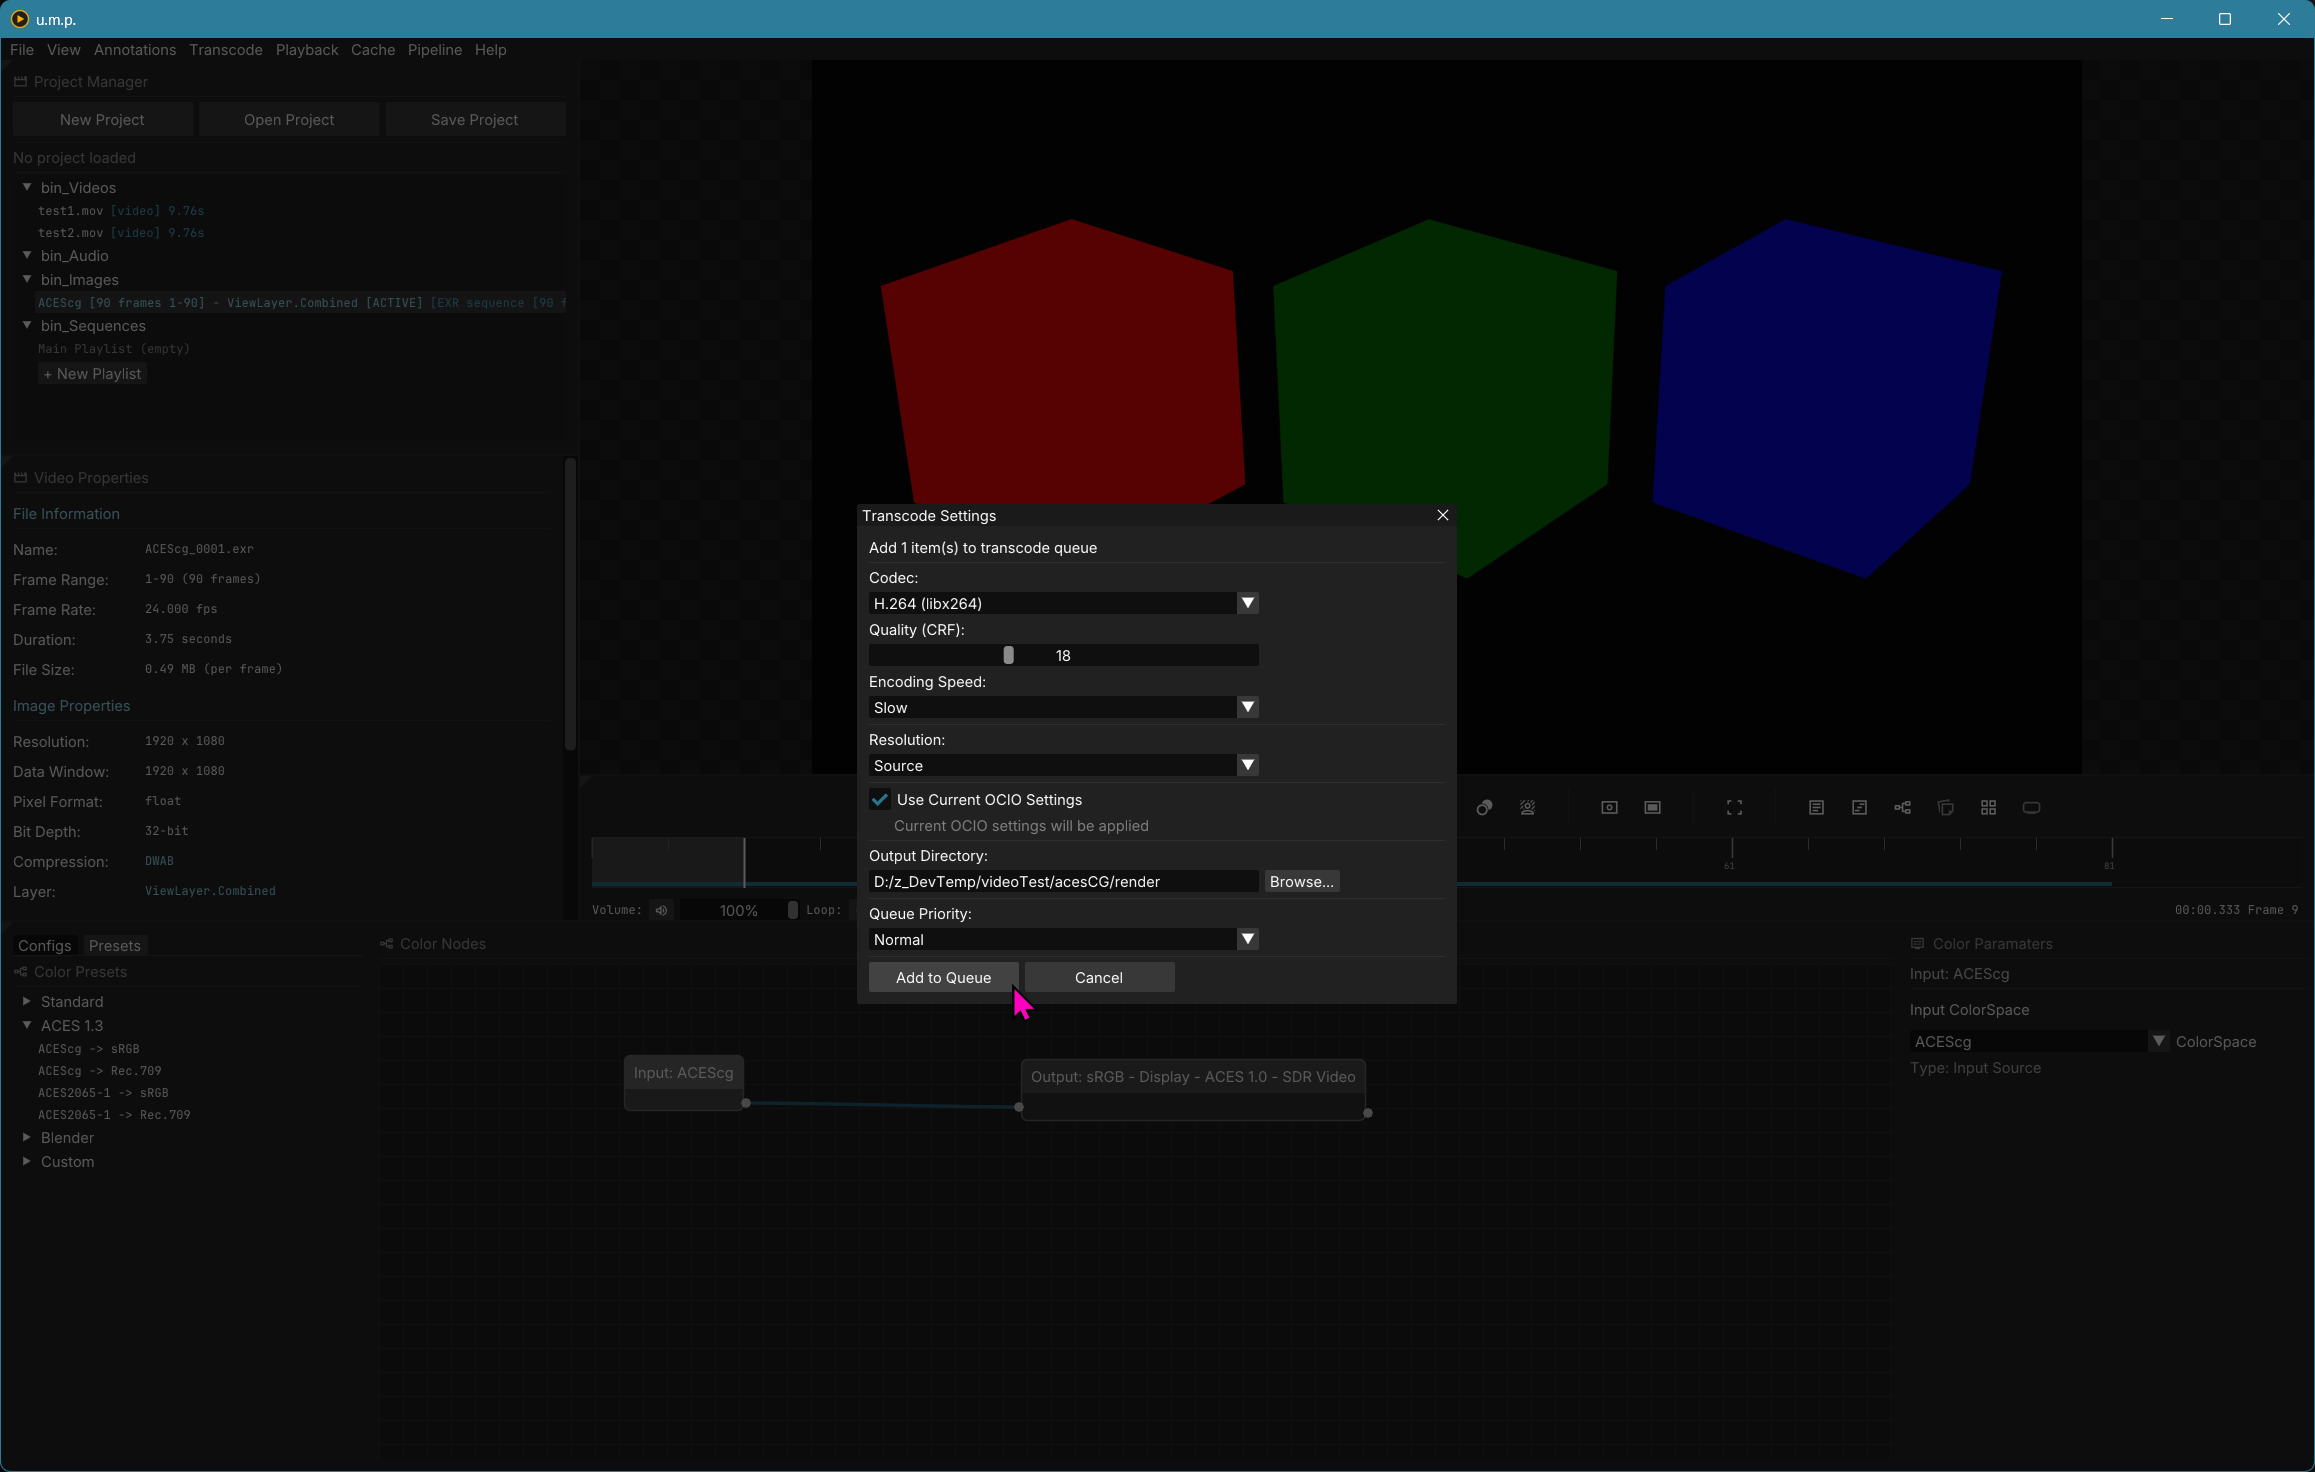Click the stacked notes icon

(1945, 808)
